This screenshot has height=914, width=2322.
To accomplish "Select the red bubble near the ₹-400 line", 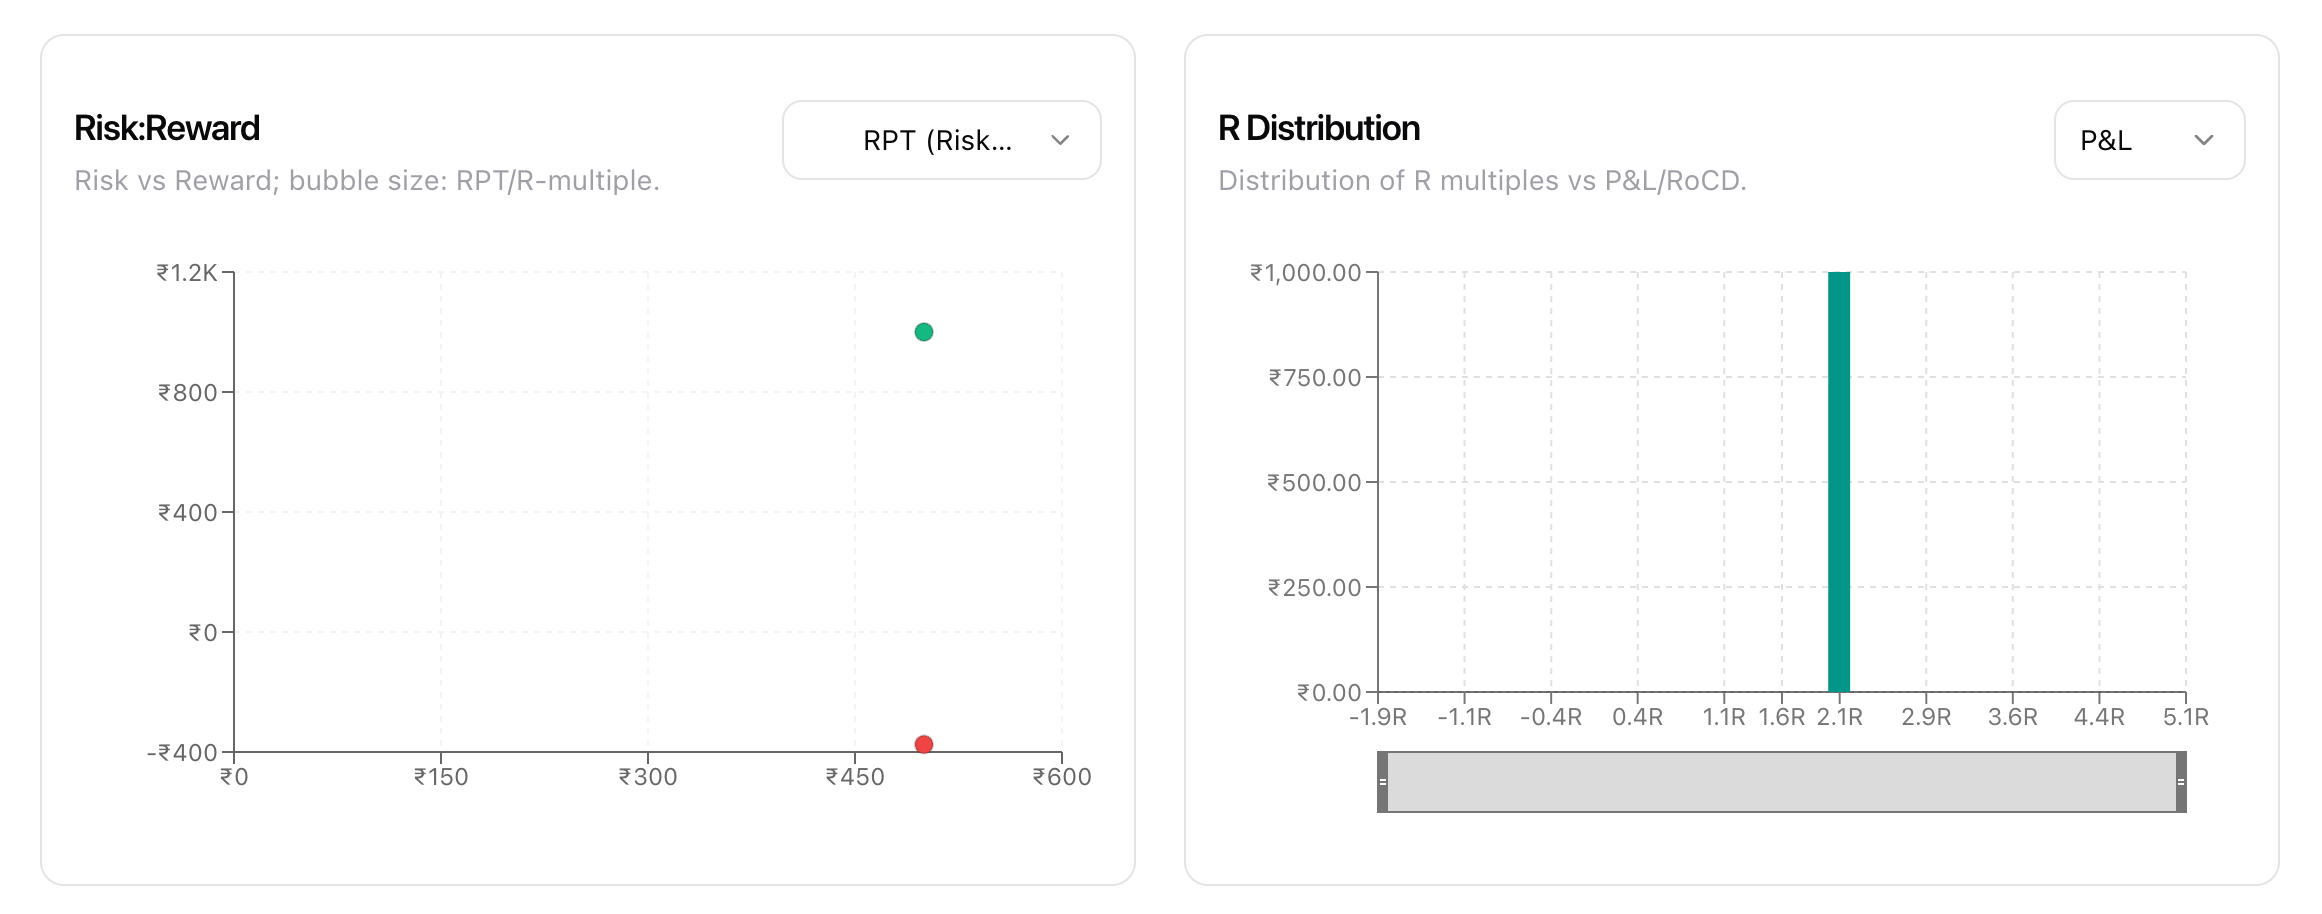I will pyautogui.click(x=923, y=744).
